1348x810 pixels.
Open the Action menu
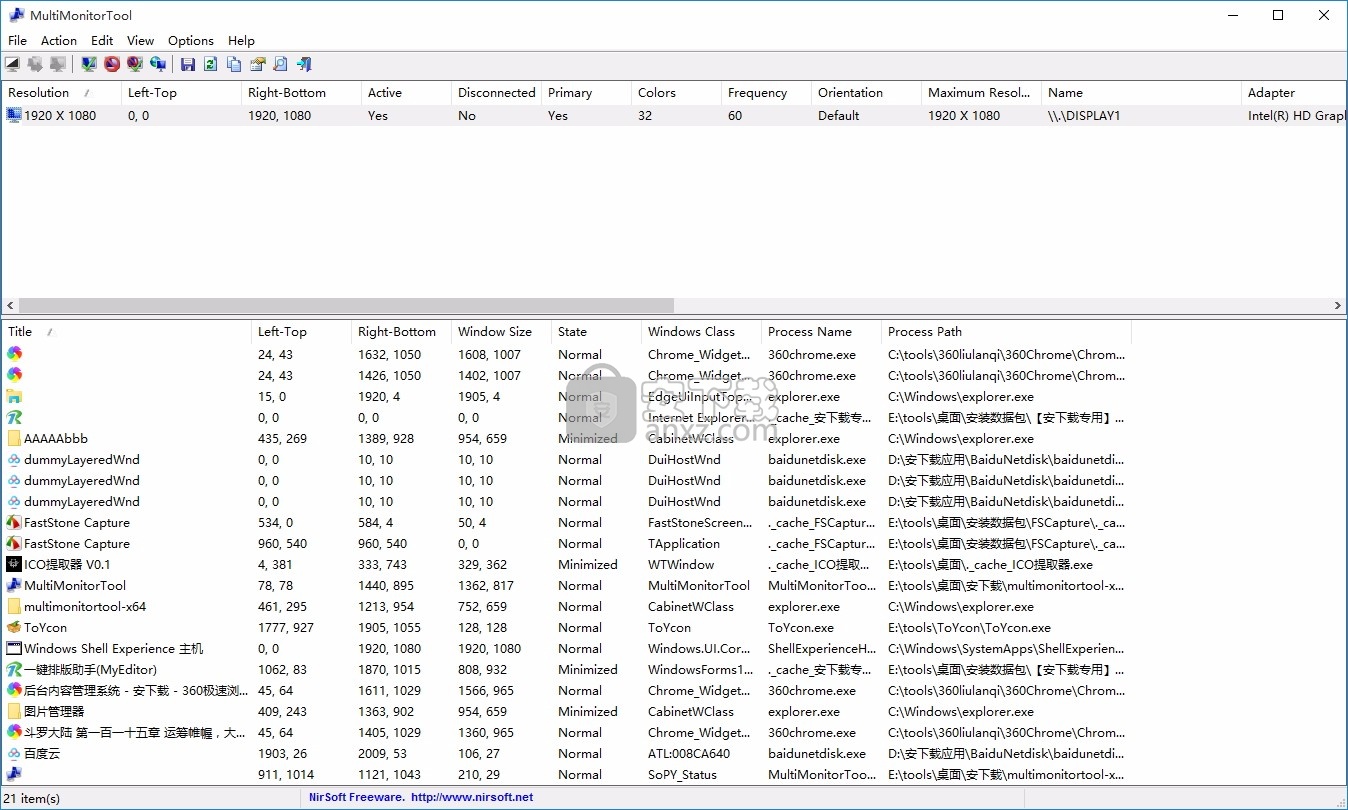pos(59,40)
